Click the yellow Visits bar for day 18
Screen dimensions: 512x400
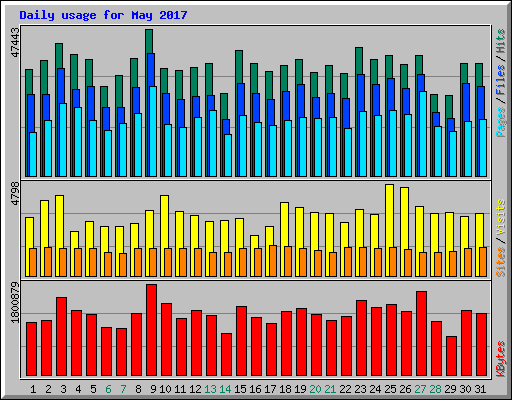pos(284,239)
